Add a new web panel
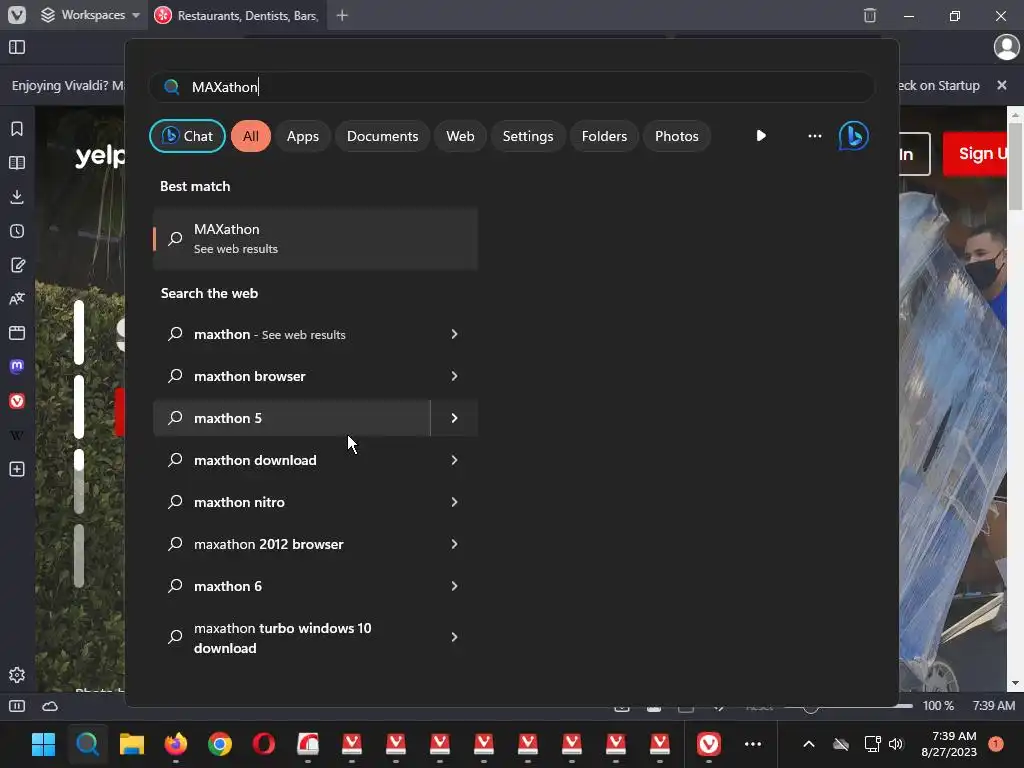 coord(17,469)
